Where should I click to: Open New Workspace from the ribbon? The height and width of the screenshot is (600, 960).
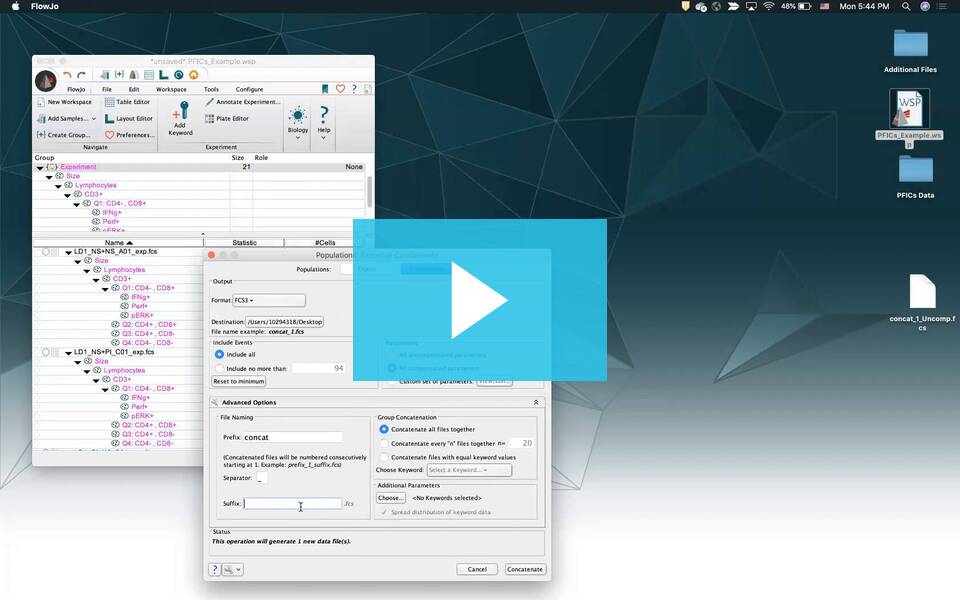point(64,102)
